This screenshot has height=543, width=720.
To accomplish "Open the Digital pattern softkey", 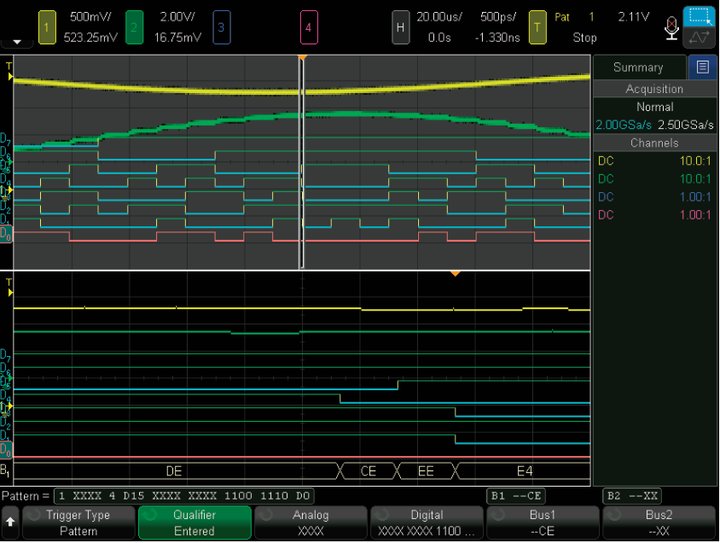I will click(x=427, y=523).
